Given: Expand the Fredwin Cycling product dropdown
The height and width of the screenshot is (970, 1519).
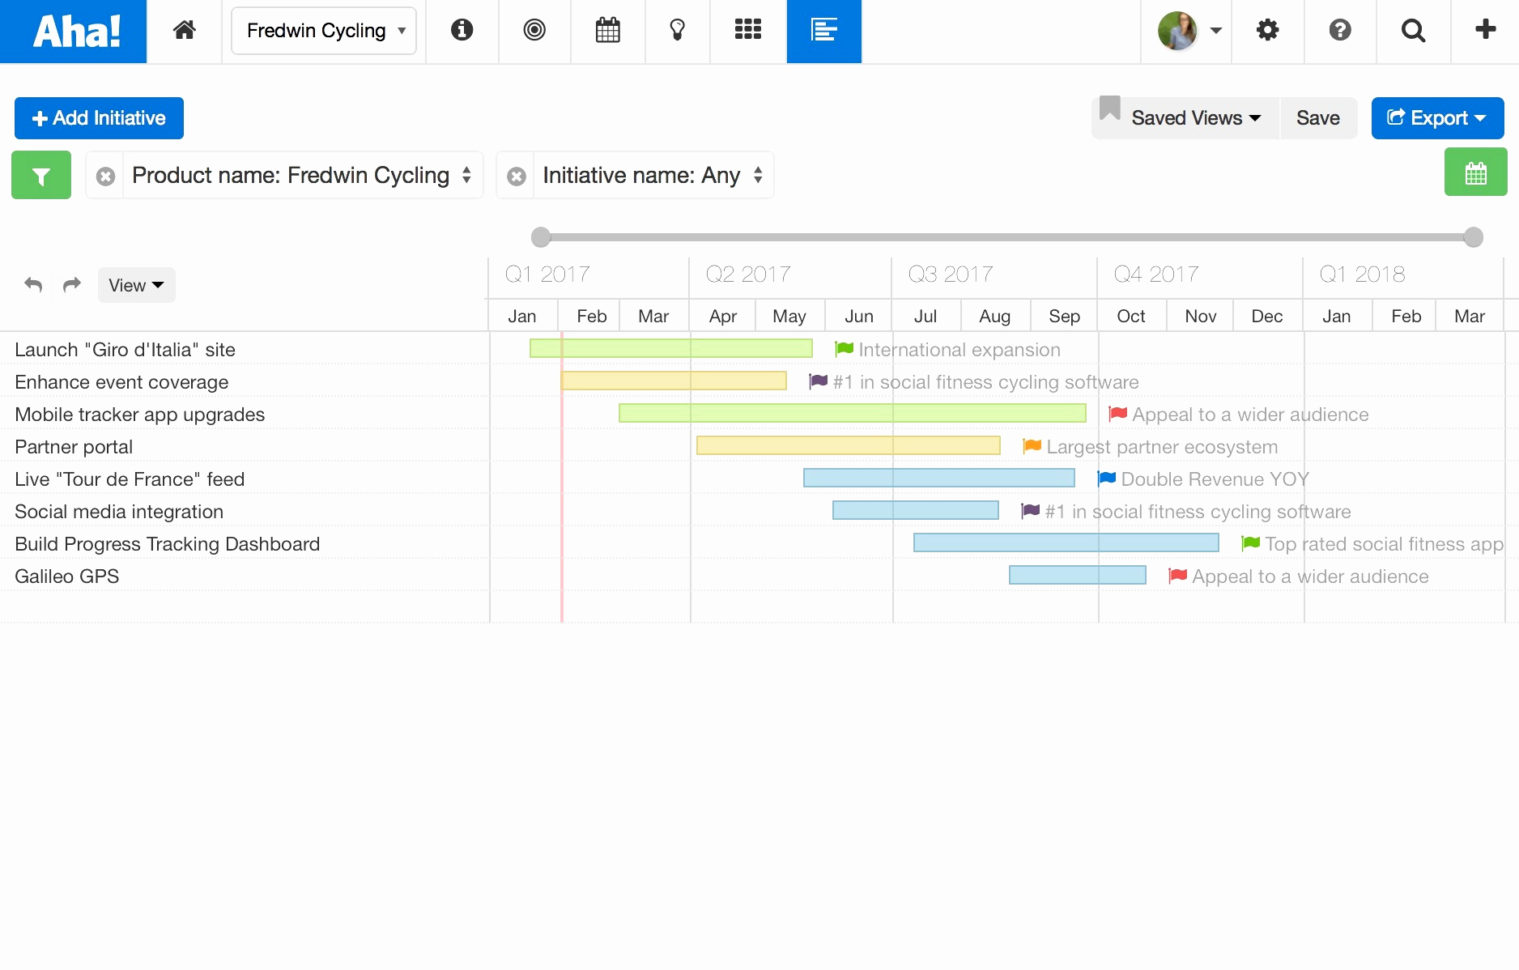Looking at the screenshot, I should pyautogui.click(x=324, y=31).
